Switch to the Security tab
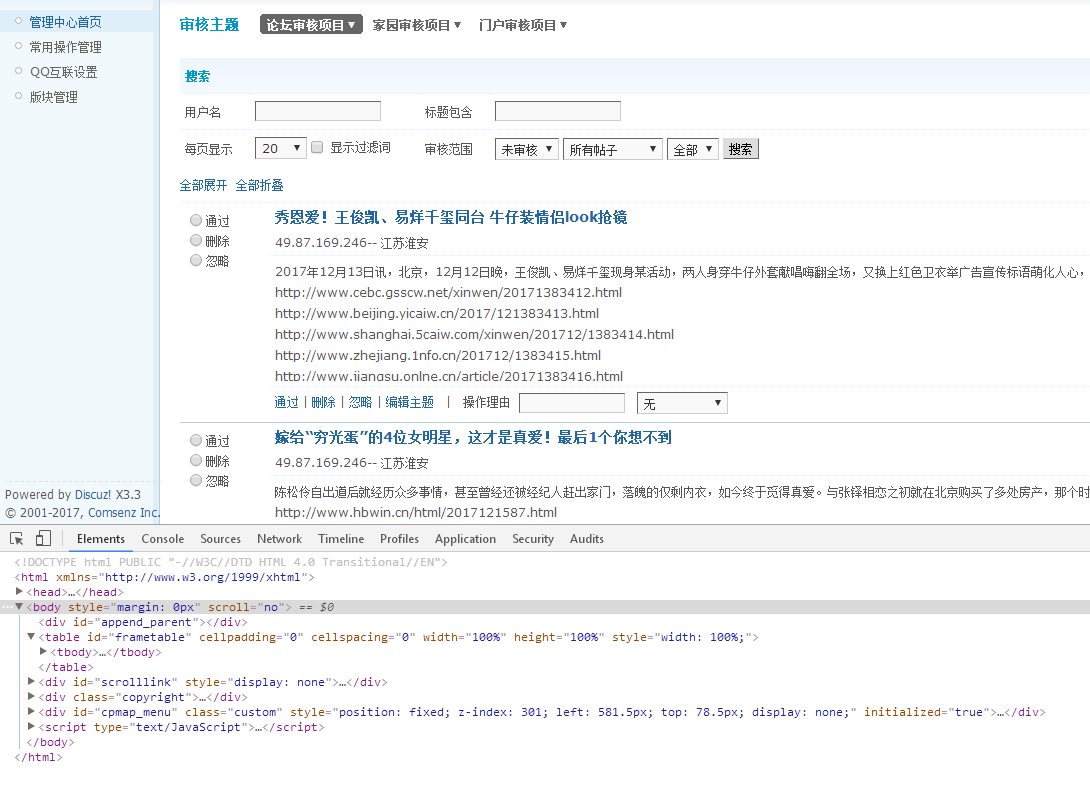 533,539
